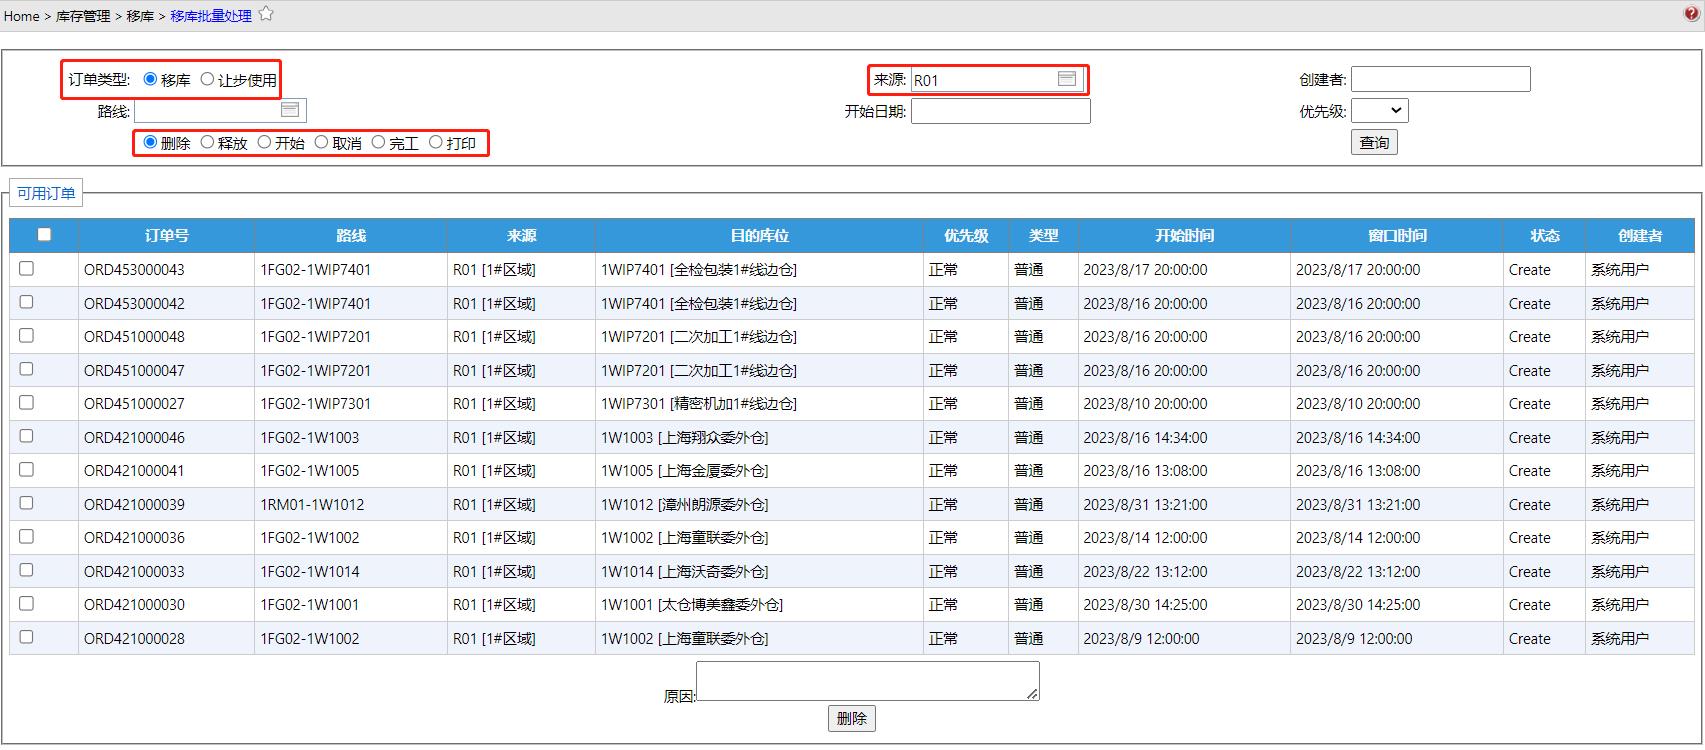The image size is (1705, 750).
Task: Click start time 2023/8/22 13:12:00
Action: (x=1145, y=572)
